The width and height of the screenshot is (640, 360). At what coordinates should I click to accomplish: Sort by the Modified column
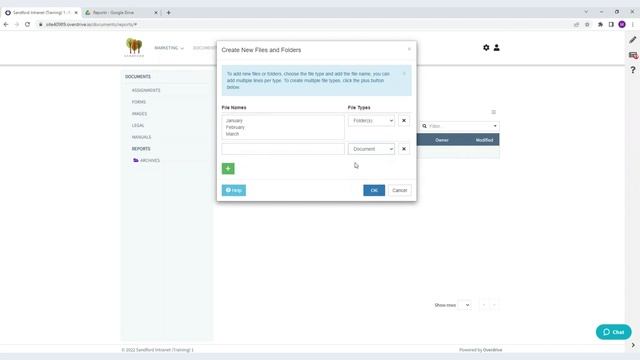tap(484, 140)
